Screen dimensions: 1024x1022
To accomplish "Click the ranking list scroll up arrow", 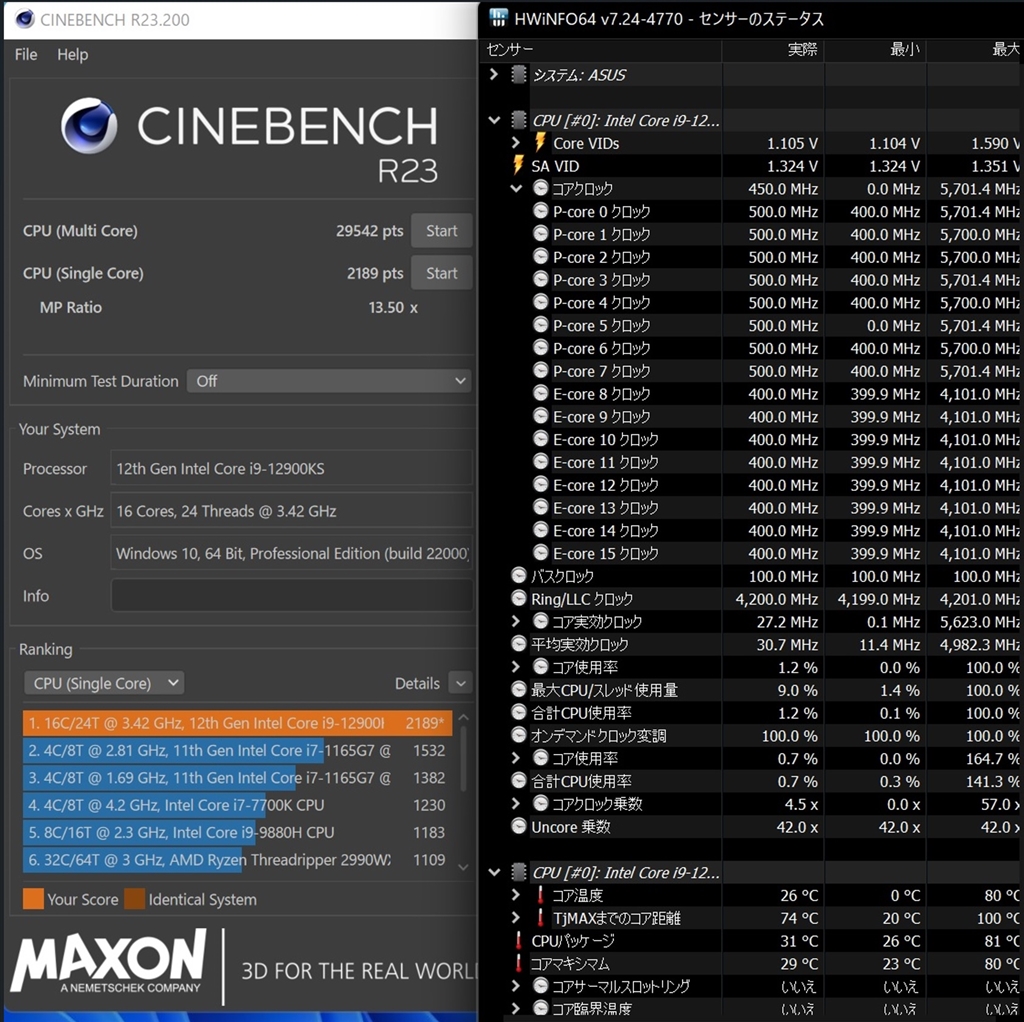I will pos(464,717).
